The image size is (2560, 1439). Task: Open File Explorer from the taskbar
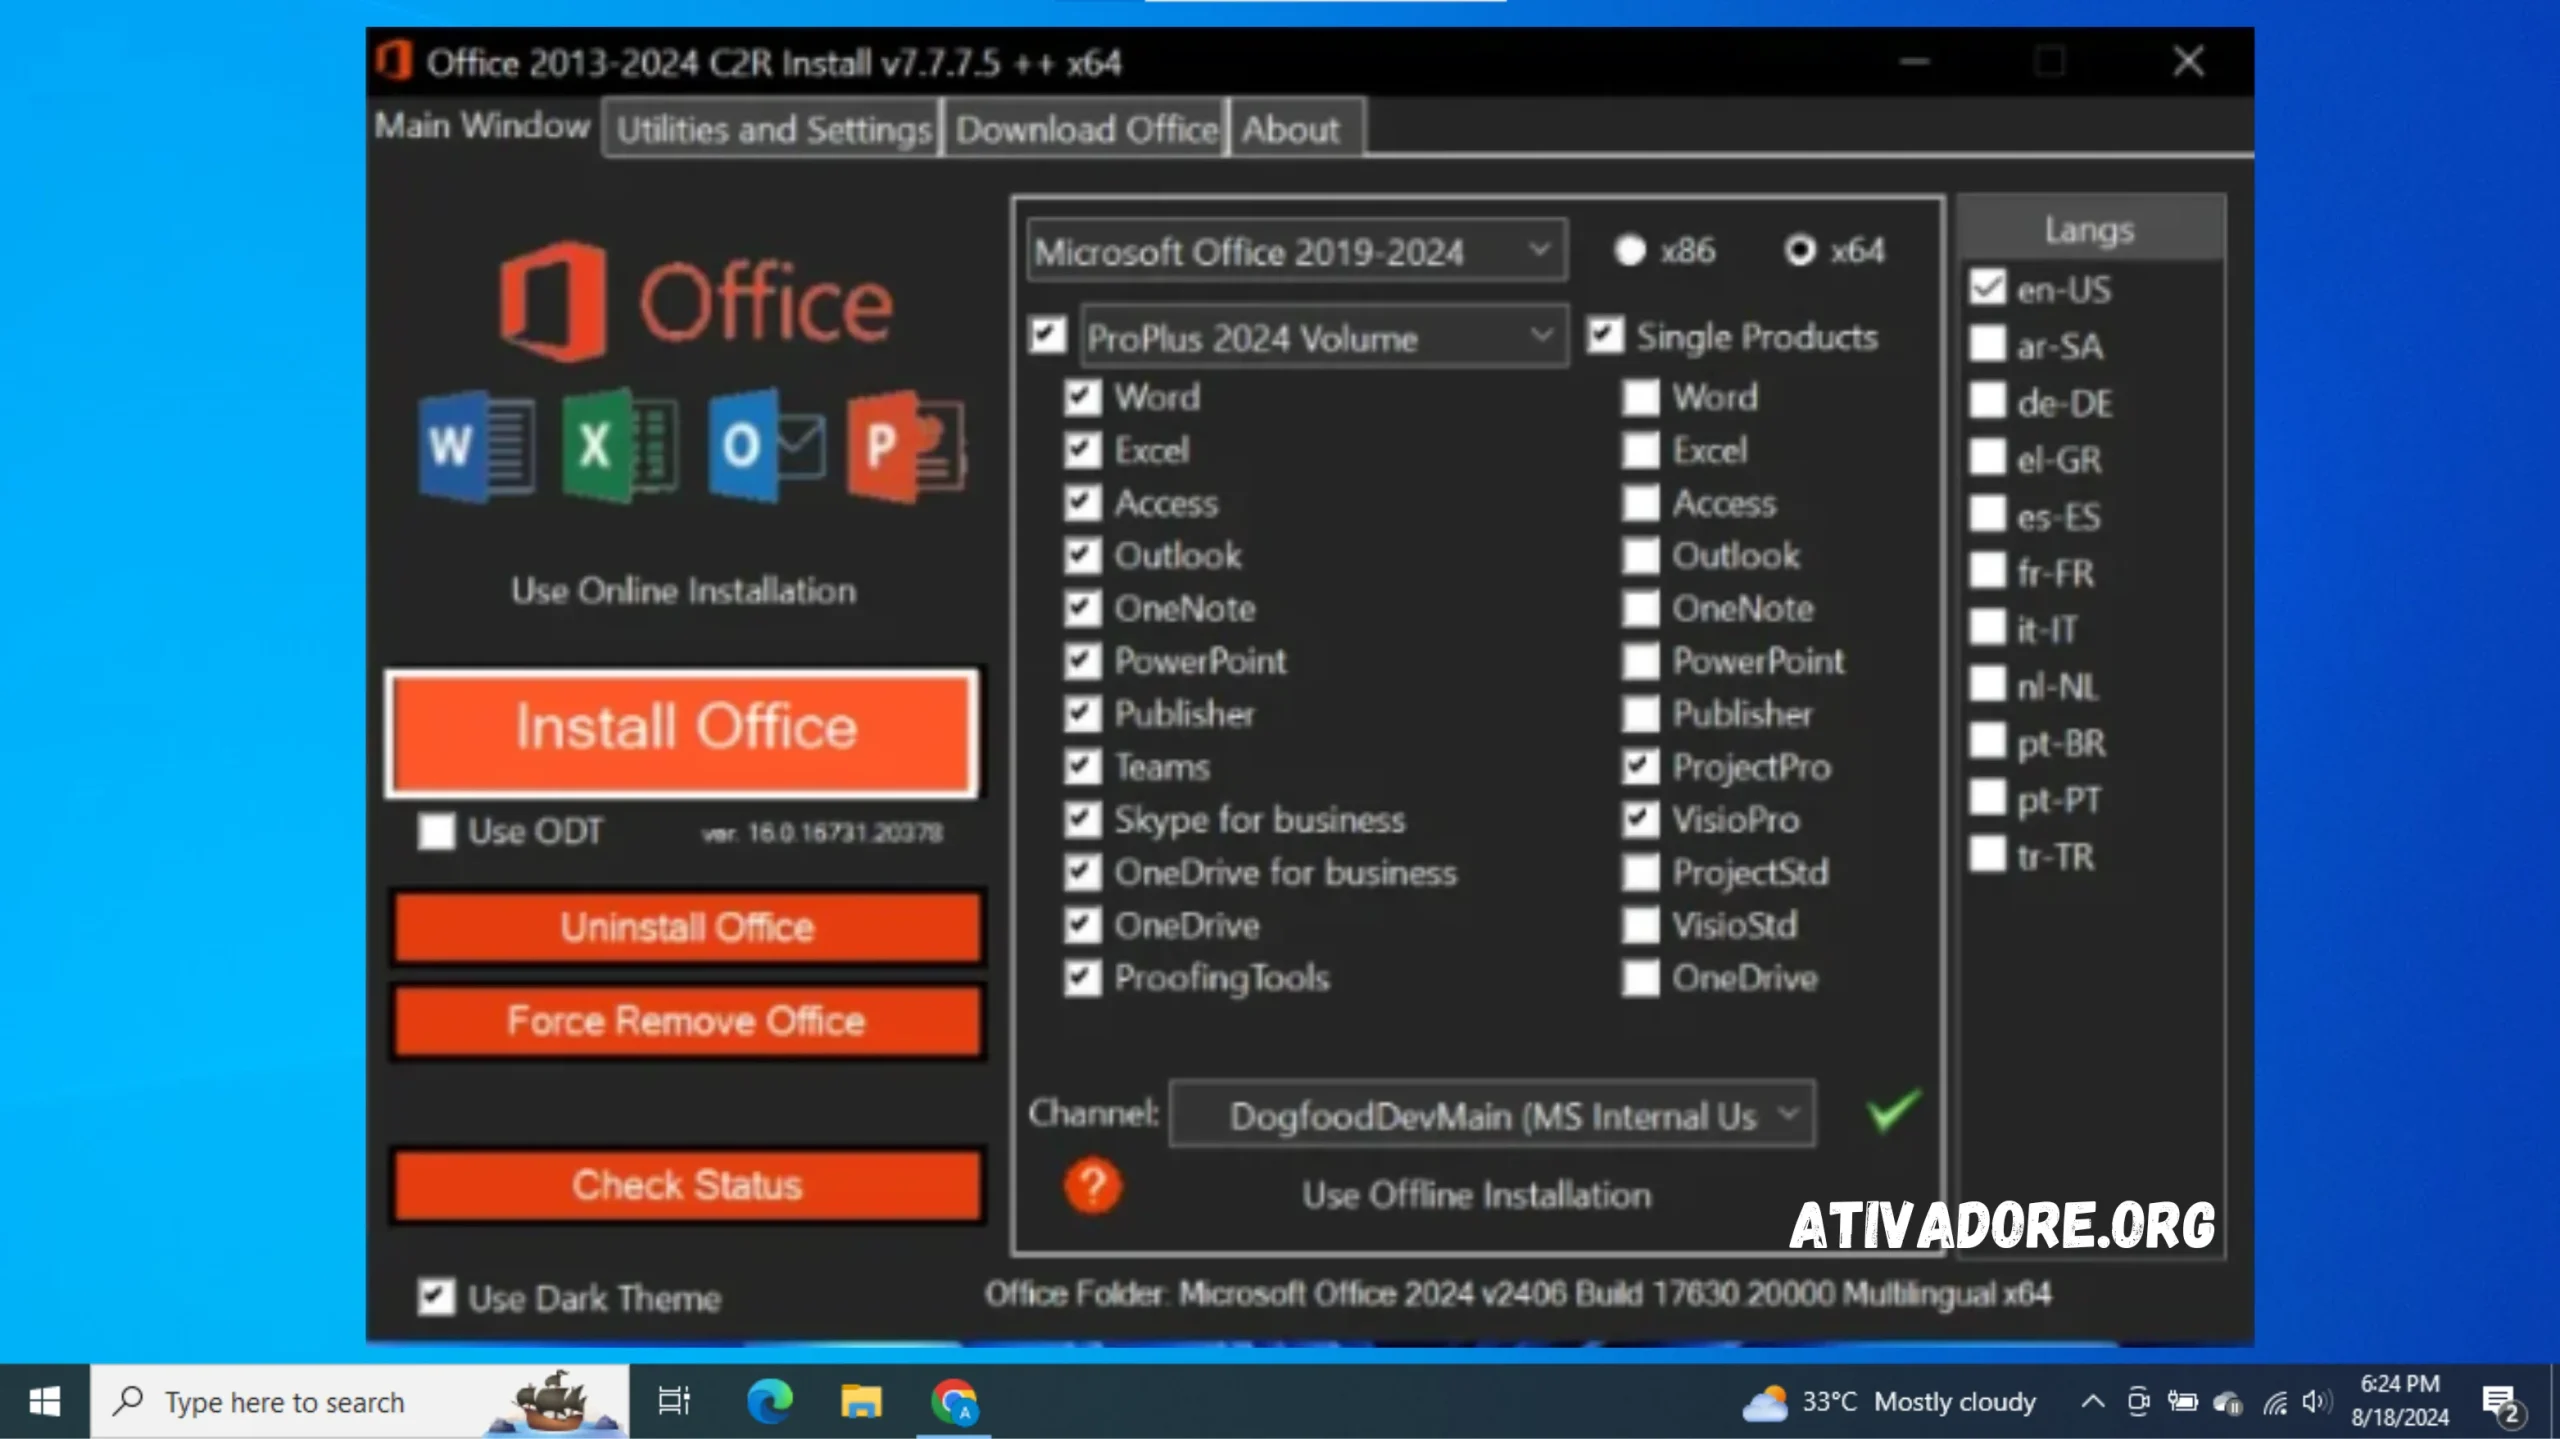861,1401
